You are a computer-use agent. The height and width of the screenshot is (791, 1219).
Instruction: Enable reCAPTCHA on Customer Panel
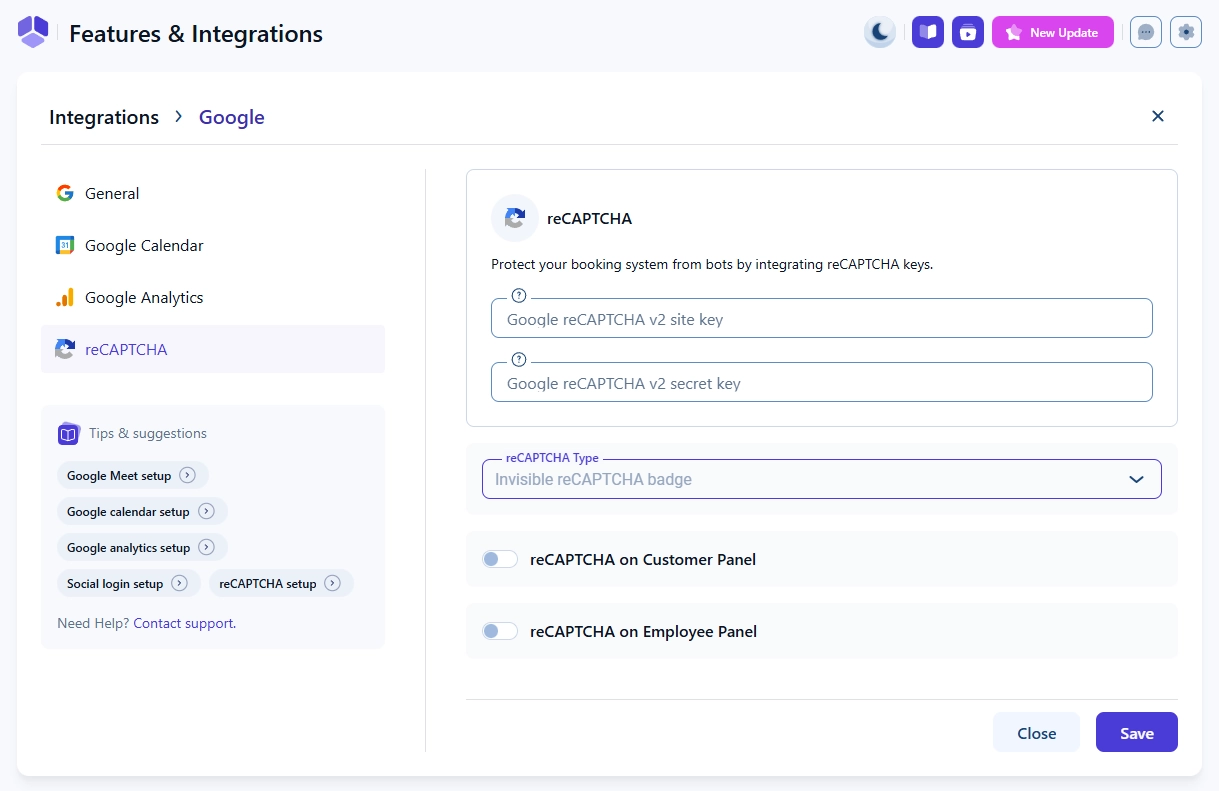tap(500, 559)
